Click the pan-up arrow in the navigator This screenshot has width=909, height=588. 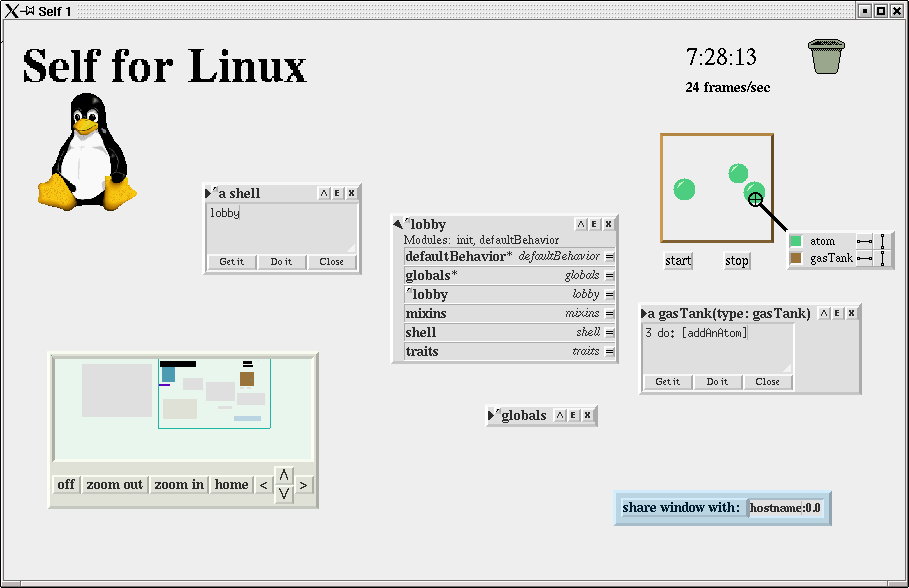pos(284,475)
